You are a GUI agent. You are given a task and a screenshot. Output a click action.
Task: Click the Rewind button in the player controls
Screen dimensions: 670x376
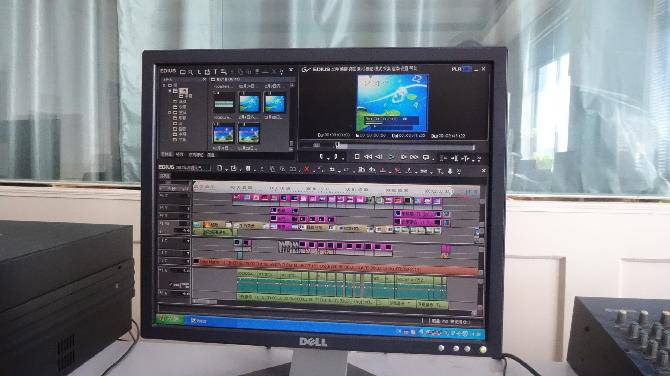(367, 157)
